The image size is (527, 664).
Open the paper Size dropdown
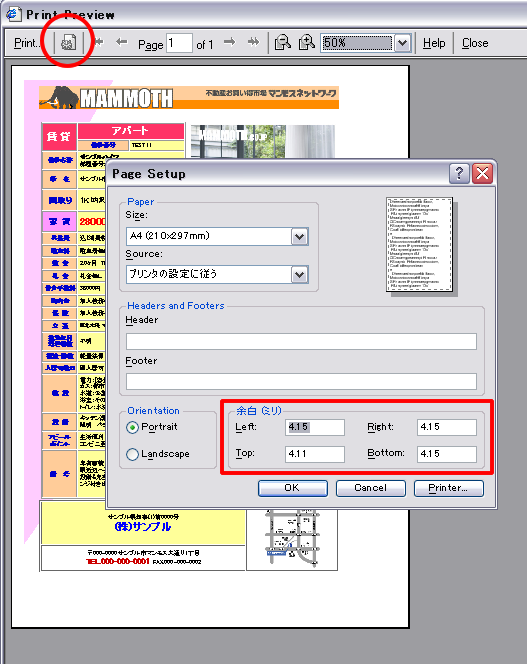pos(300,236)
